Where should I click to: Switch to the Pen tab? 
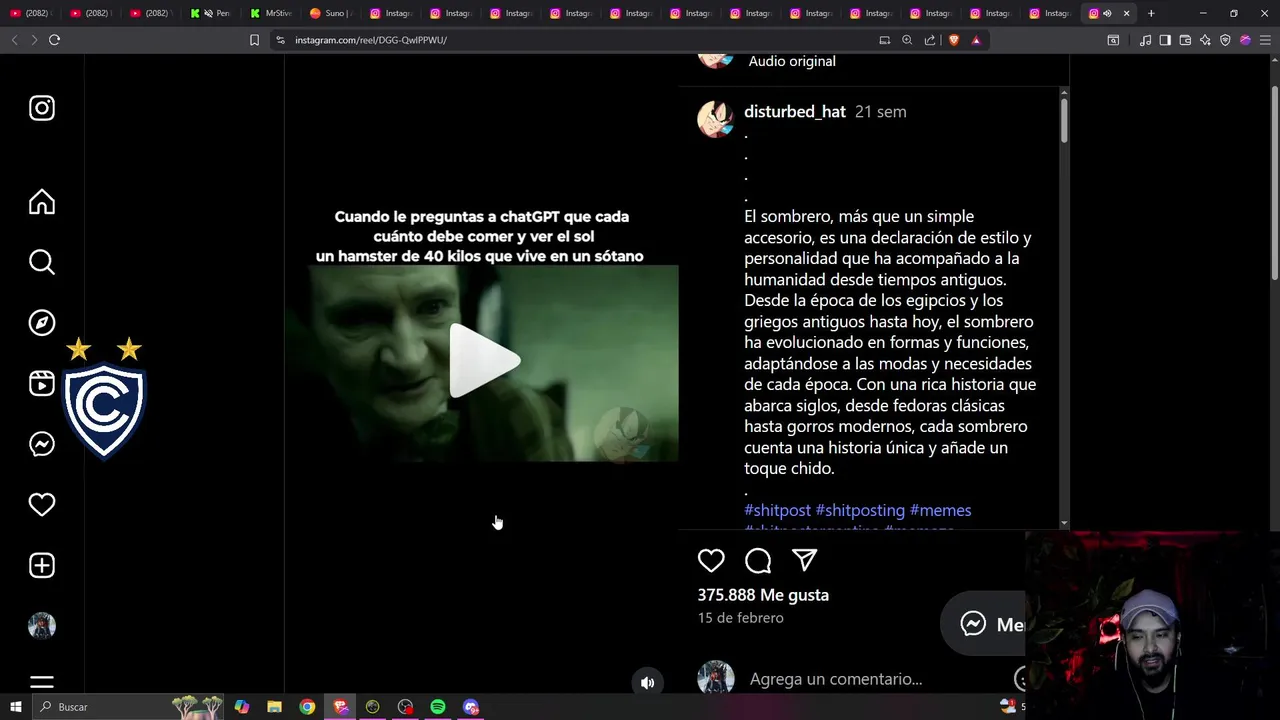[211, 13]
